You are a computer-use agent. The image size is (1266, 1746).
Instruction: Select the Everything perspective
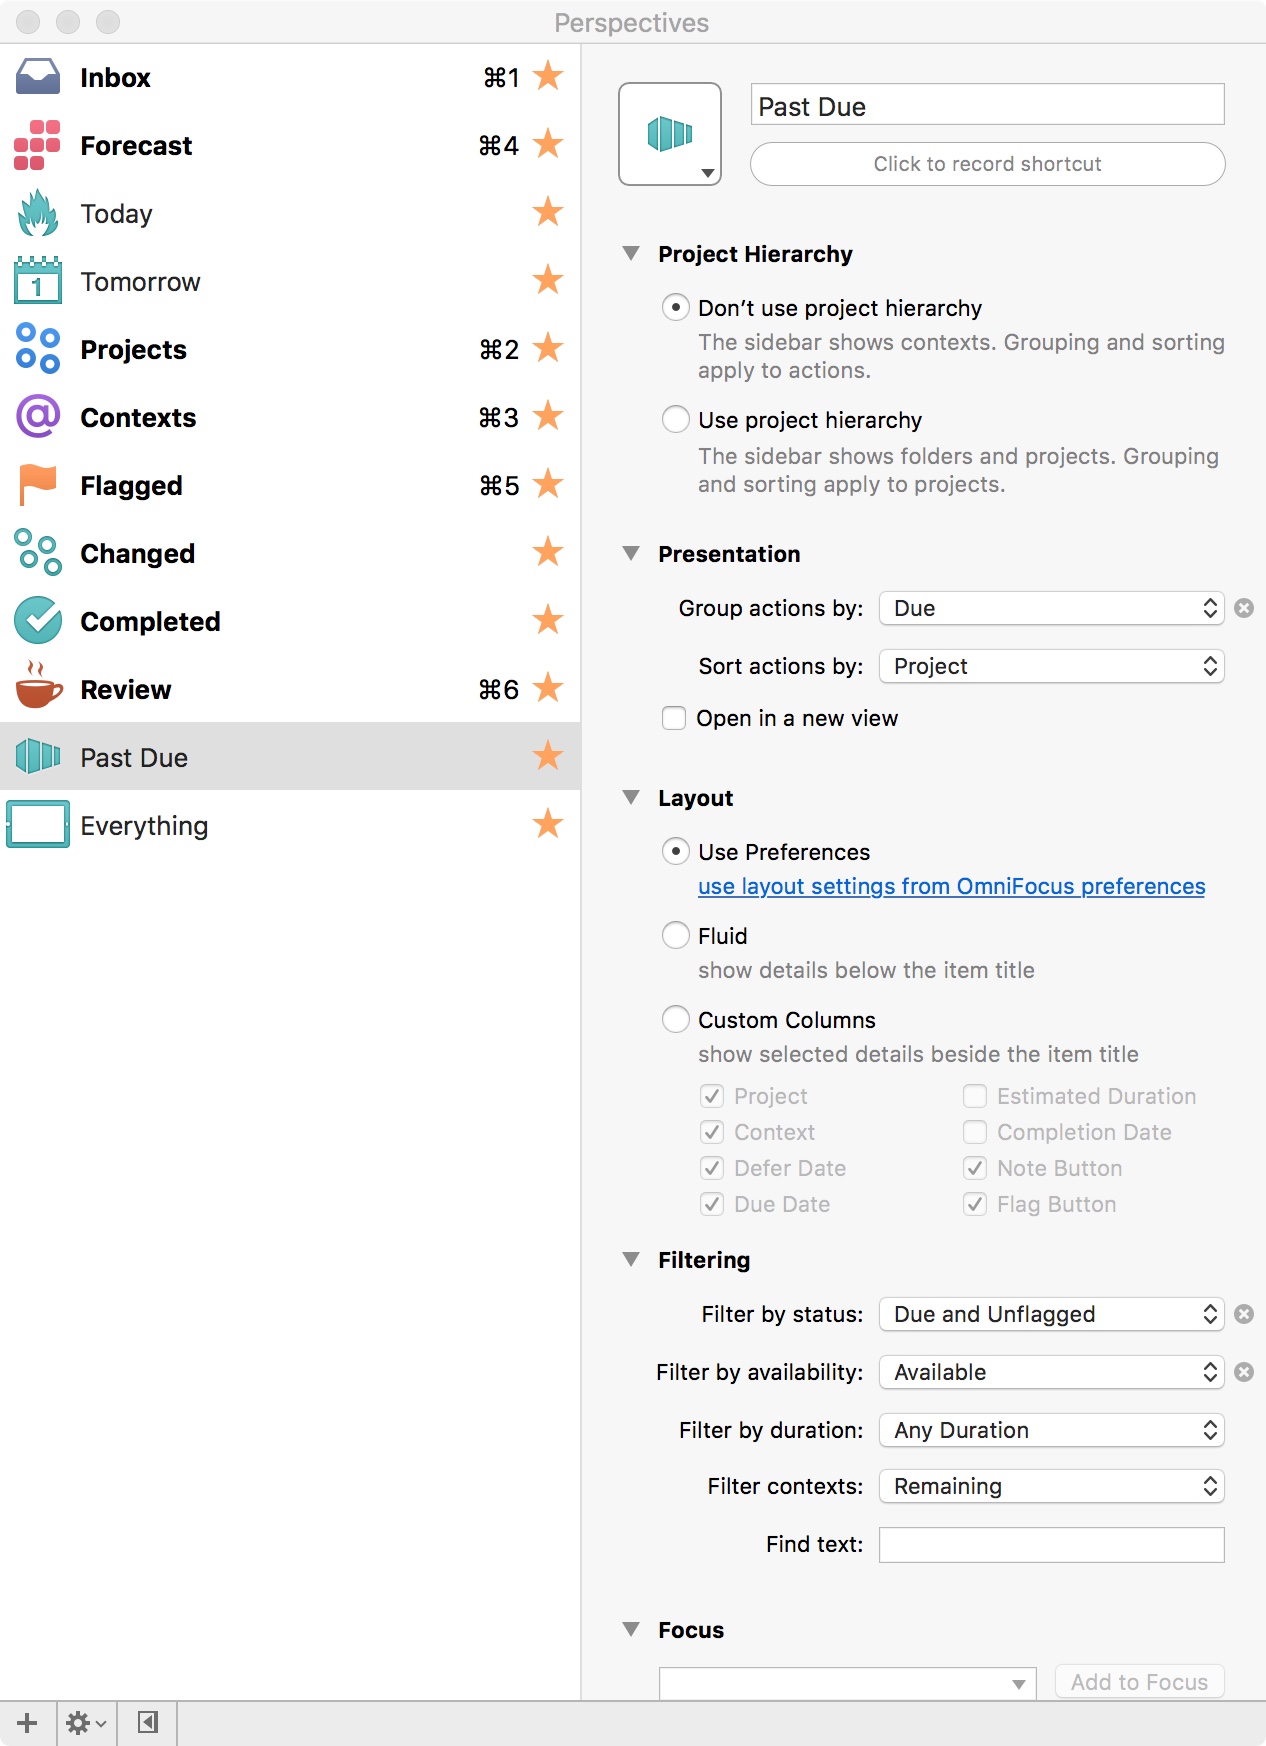144,825
